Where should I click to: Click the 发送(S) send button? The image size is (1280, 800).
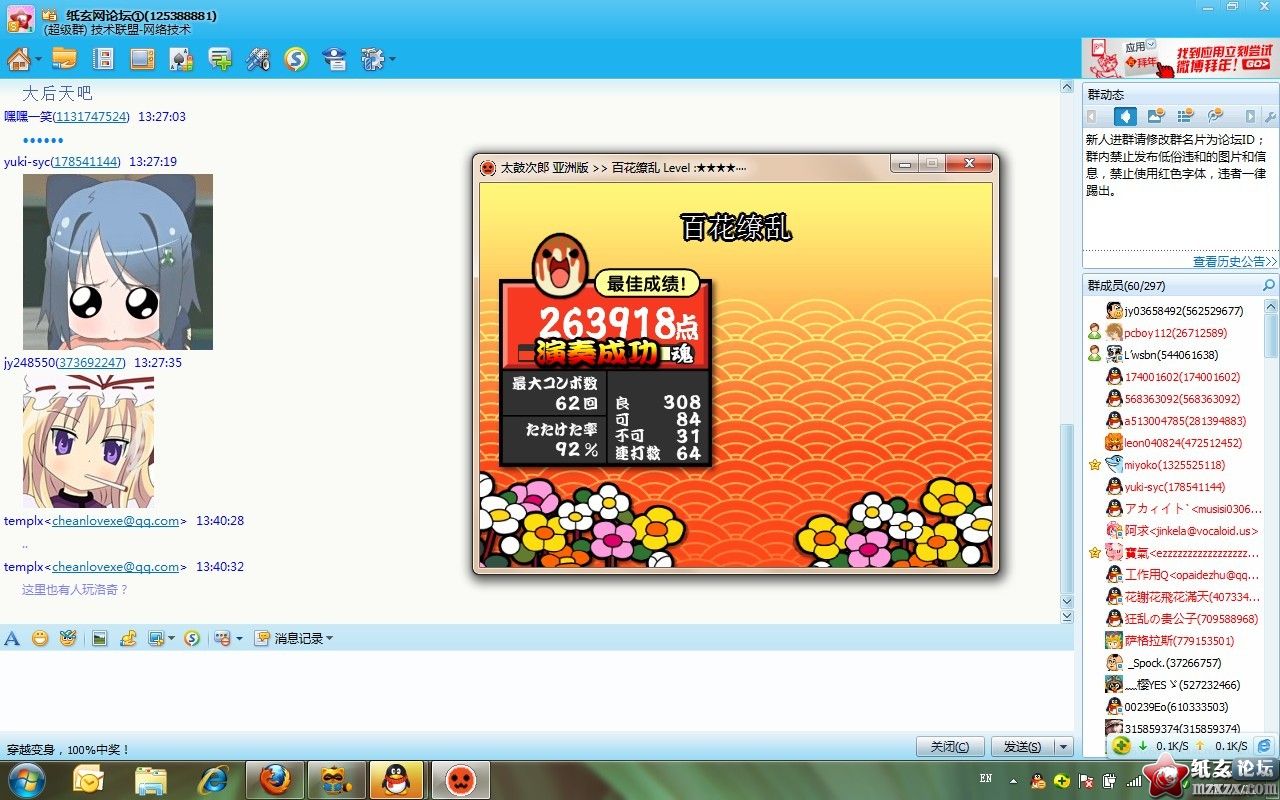point(1022,747)
